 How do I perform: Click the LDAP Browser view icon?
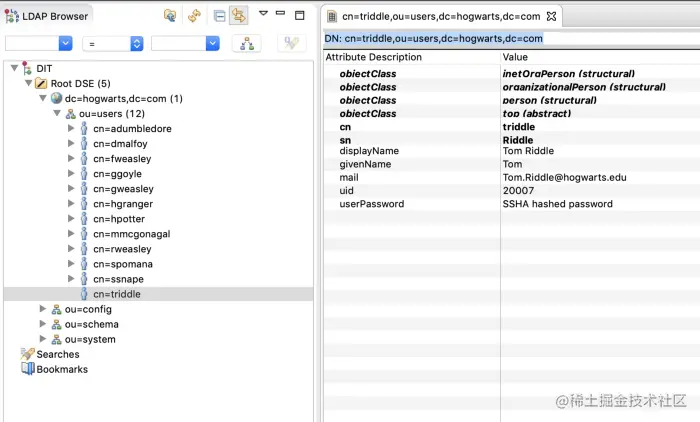coord(12,16)
